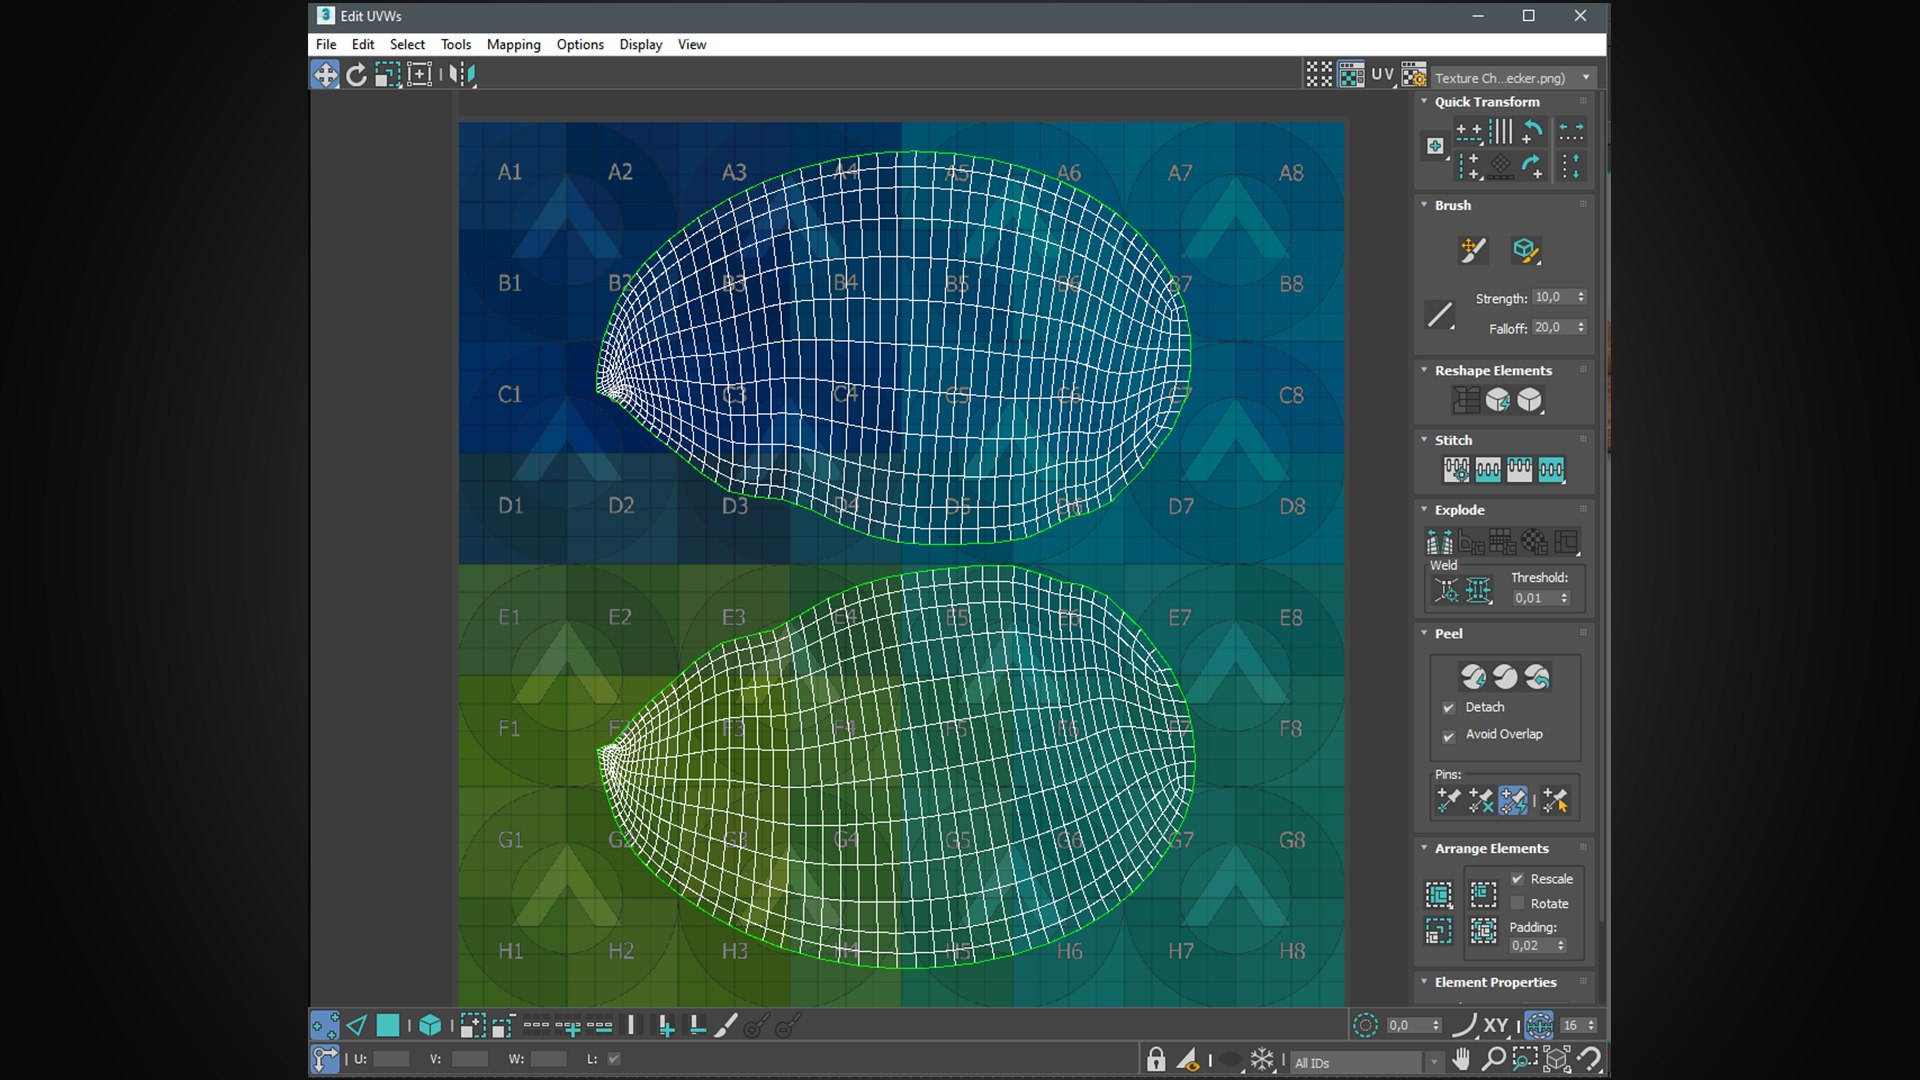The height and width of the screenshot is (1080, 1920).
Task: Switch to Edge sub-object mode
Action: pyautogui.click(x=356, y=1025)
